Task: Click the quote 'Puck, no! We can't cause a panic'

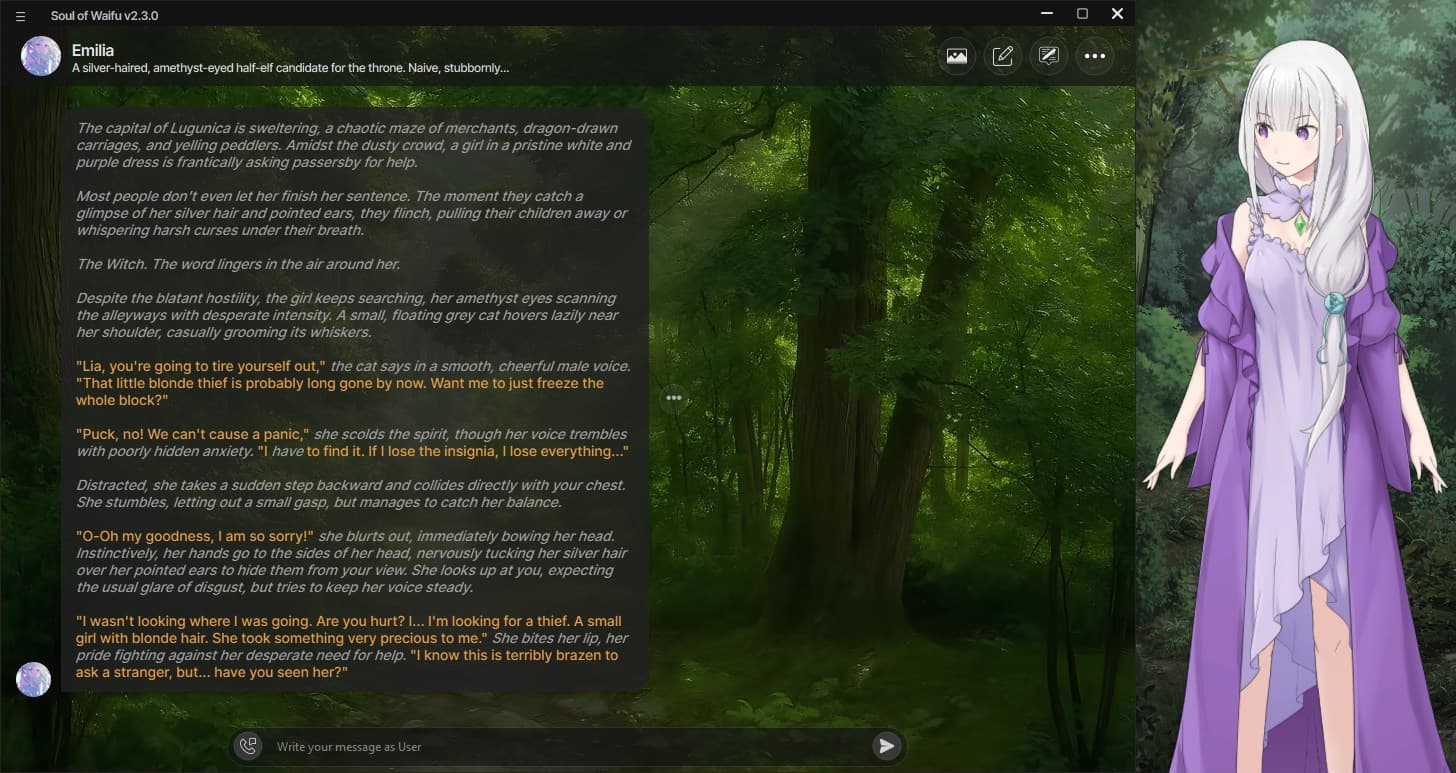Action: tap(193, 434)
